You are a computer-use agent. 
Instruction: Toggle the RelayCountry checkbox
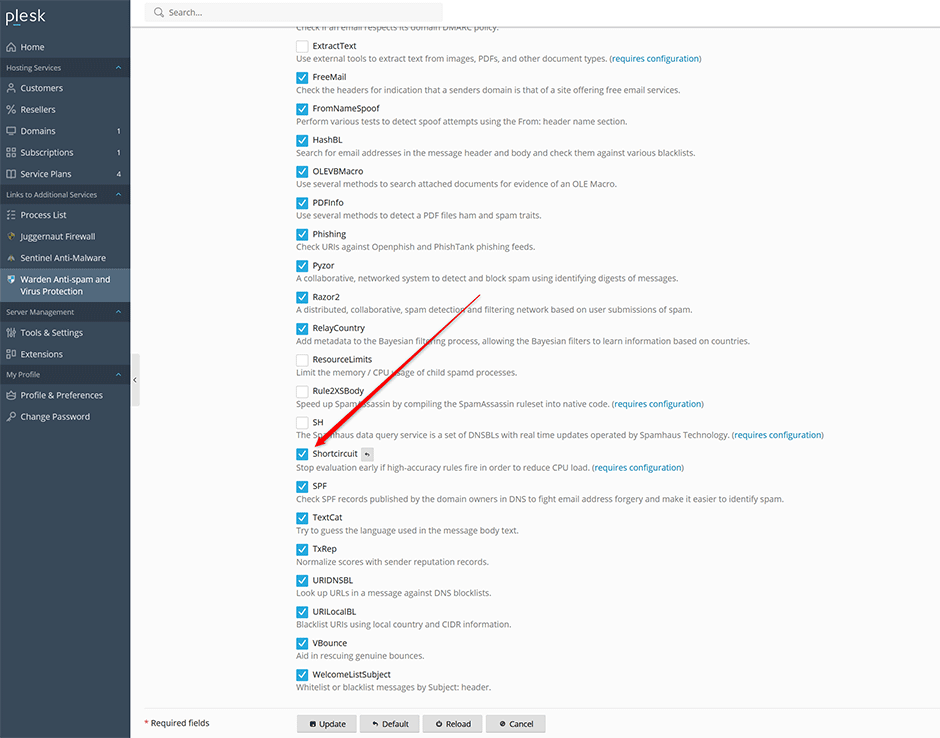point(302,329)
